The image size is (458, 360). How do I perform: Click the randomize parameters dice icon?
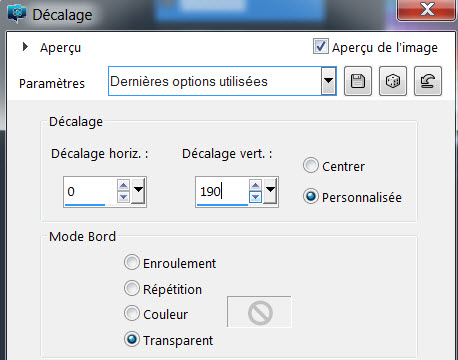click(x=393, y=81)
